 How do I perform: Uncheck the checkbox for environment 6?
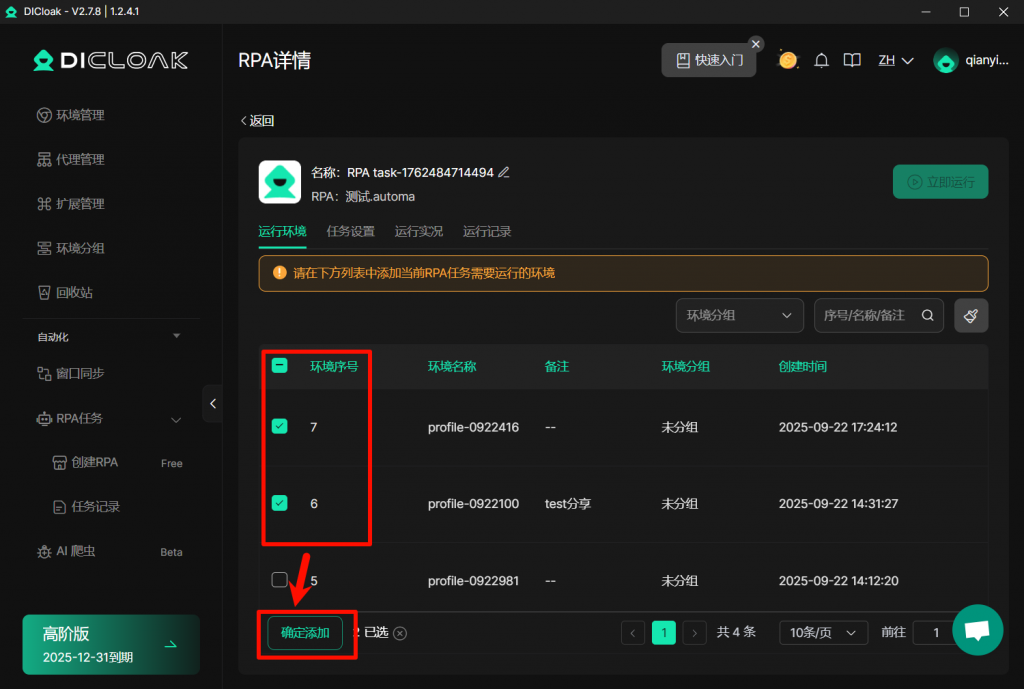[280, 503]
